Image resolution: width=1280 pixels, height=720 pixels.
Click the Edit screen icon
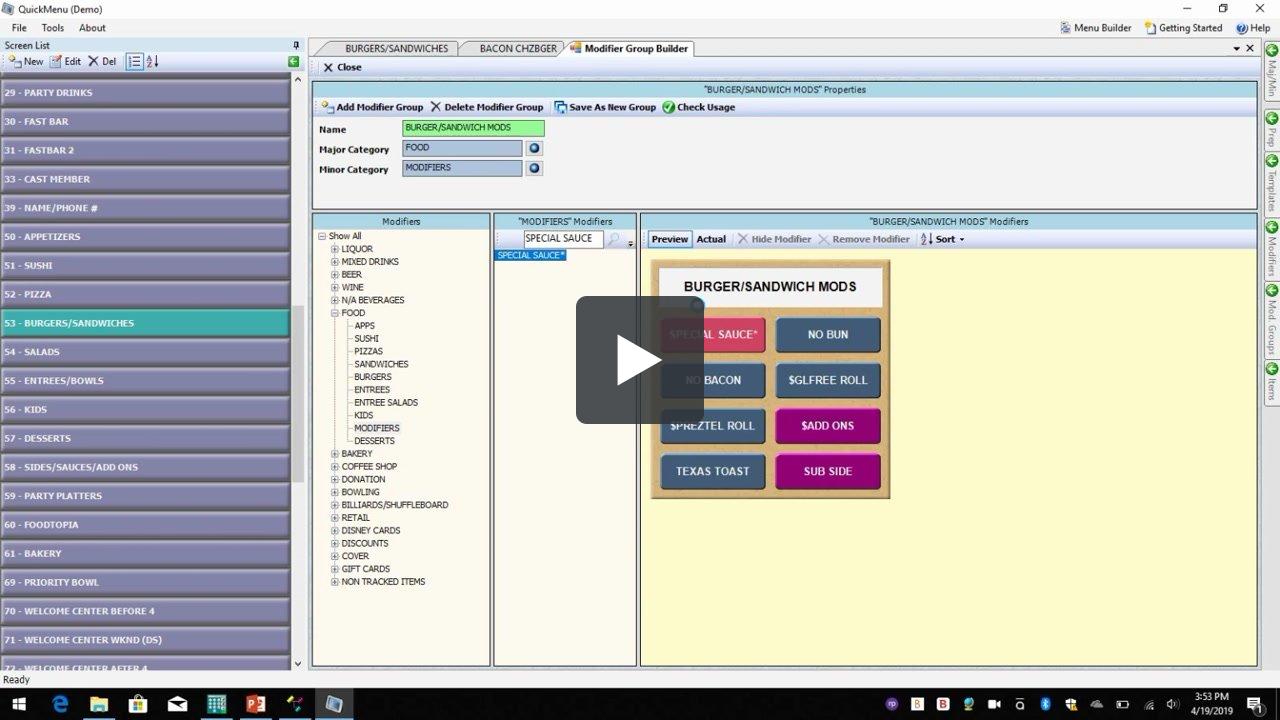point(66,61)
